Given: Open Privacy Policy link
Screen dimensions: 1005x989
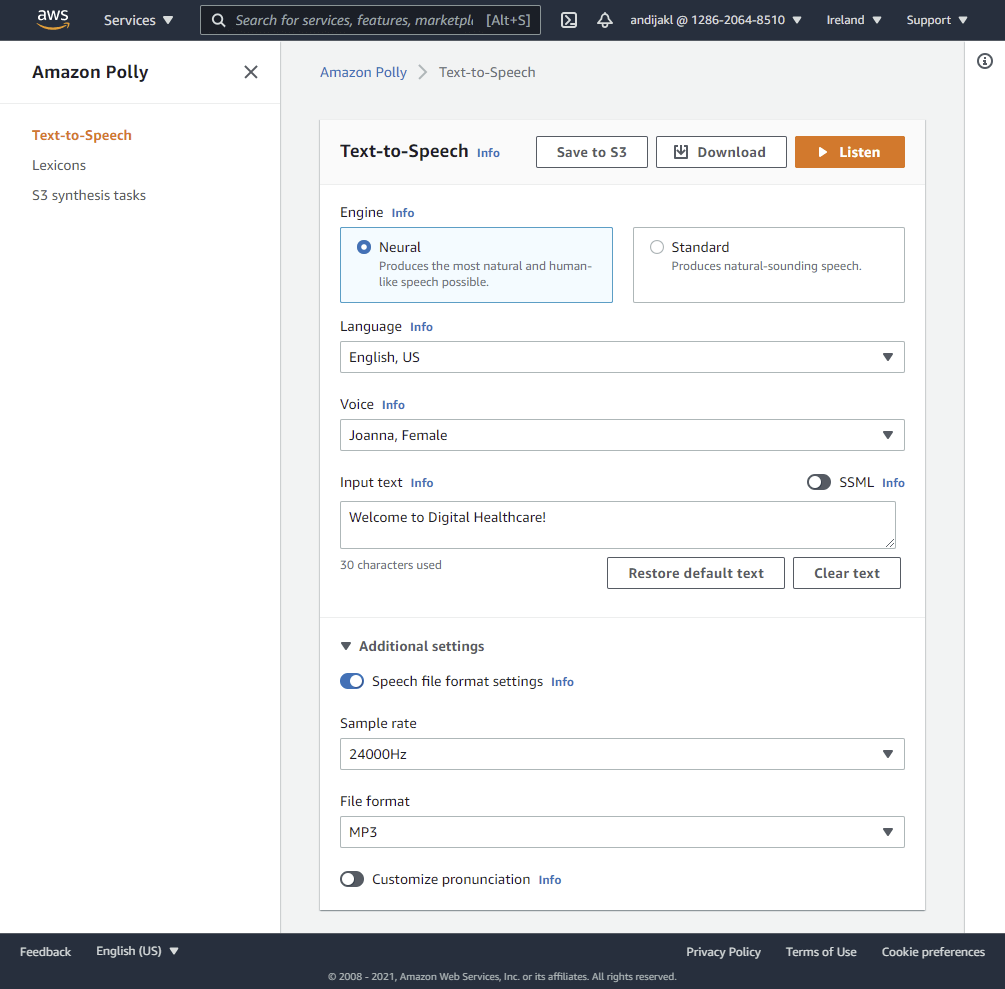Looking at the screenshot, I should pyautogui.click(x=723, y=952).
